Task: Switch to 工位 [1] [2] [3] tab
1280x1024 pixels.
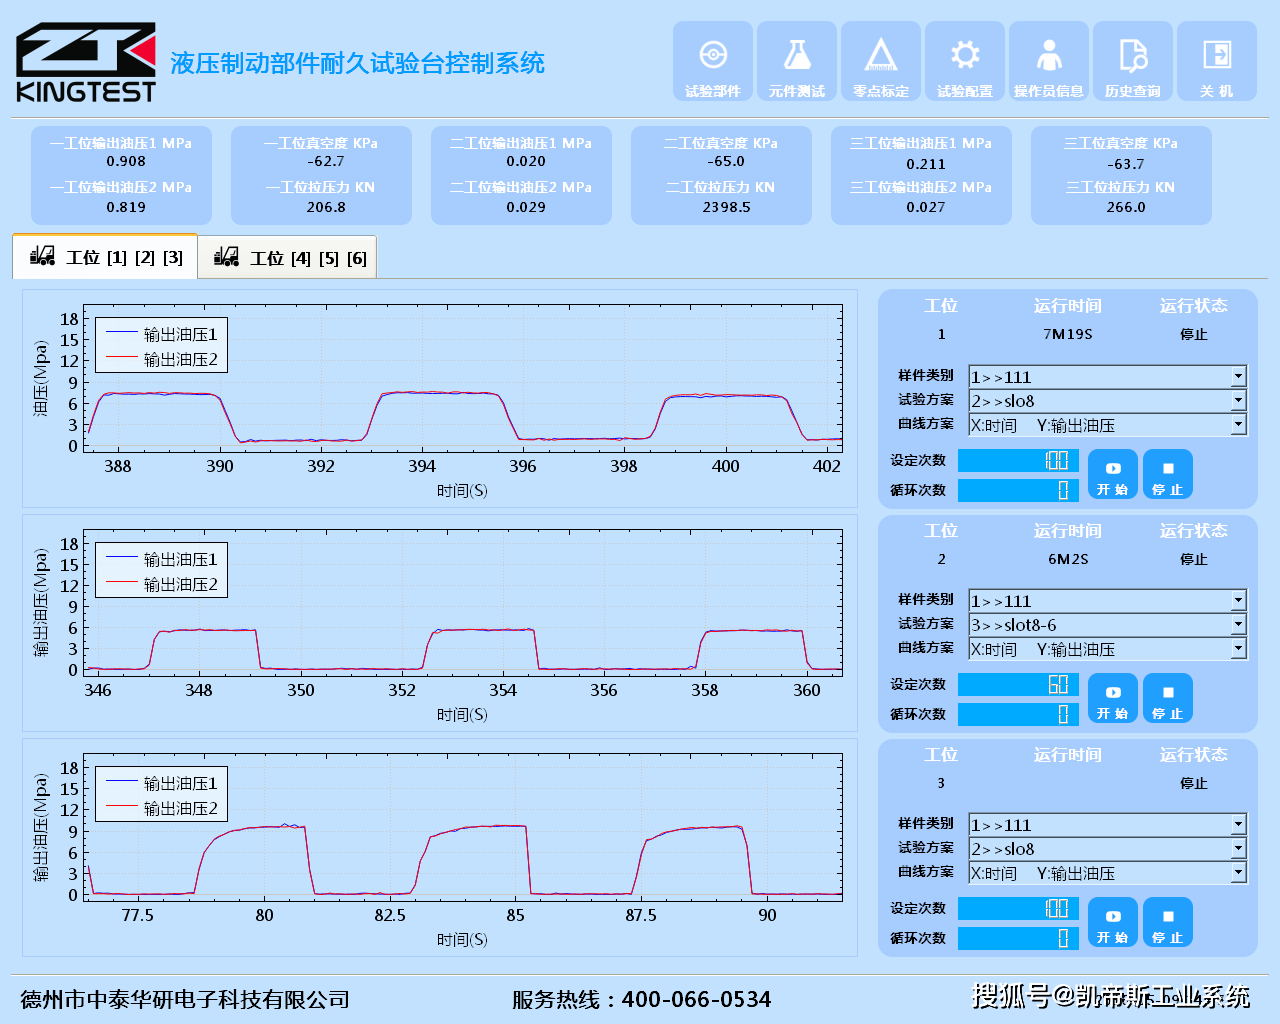Action: [105, 257]
